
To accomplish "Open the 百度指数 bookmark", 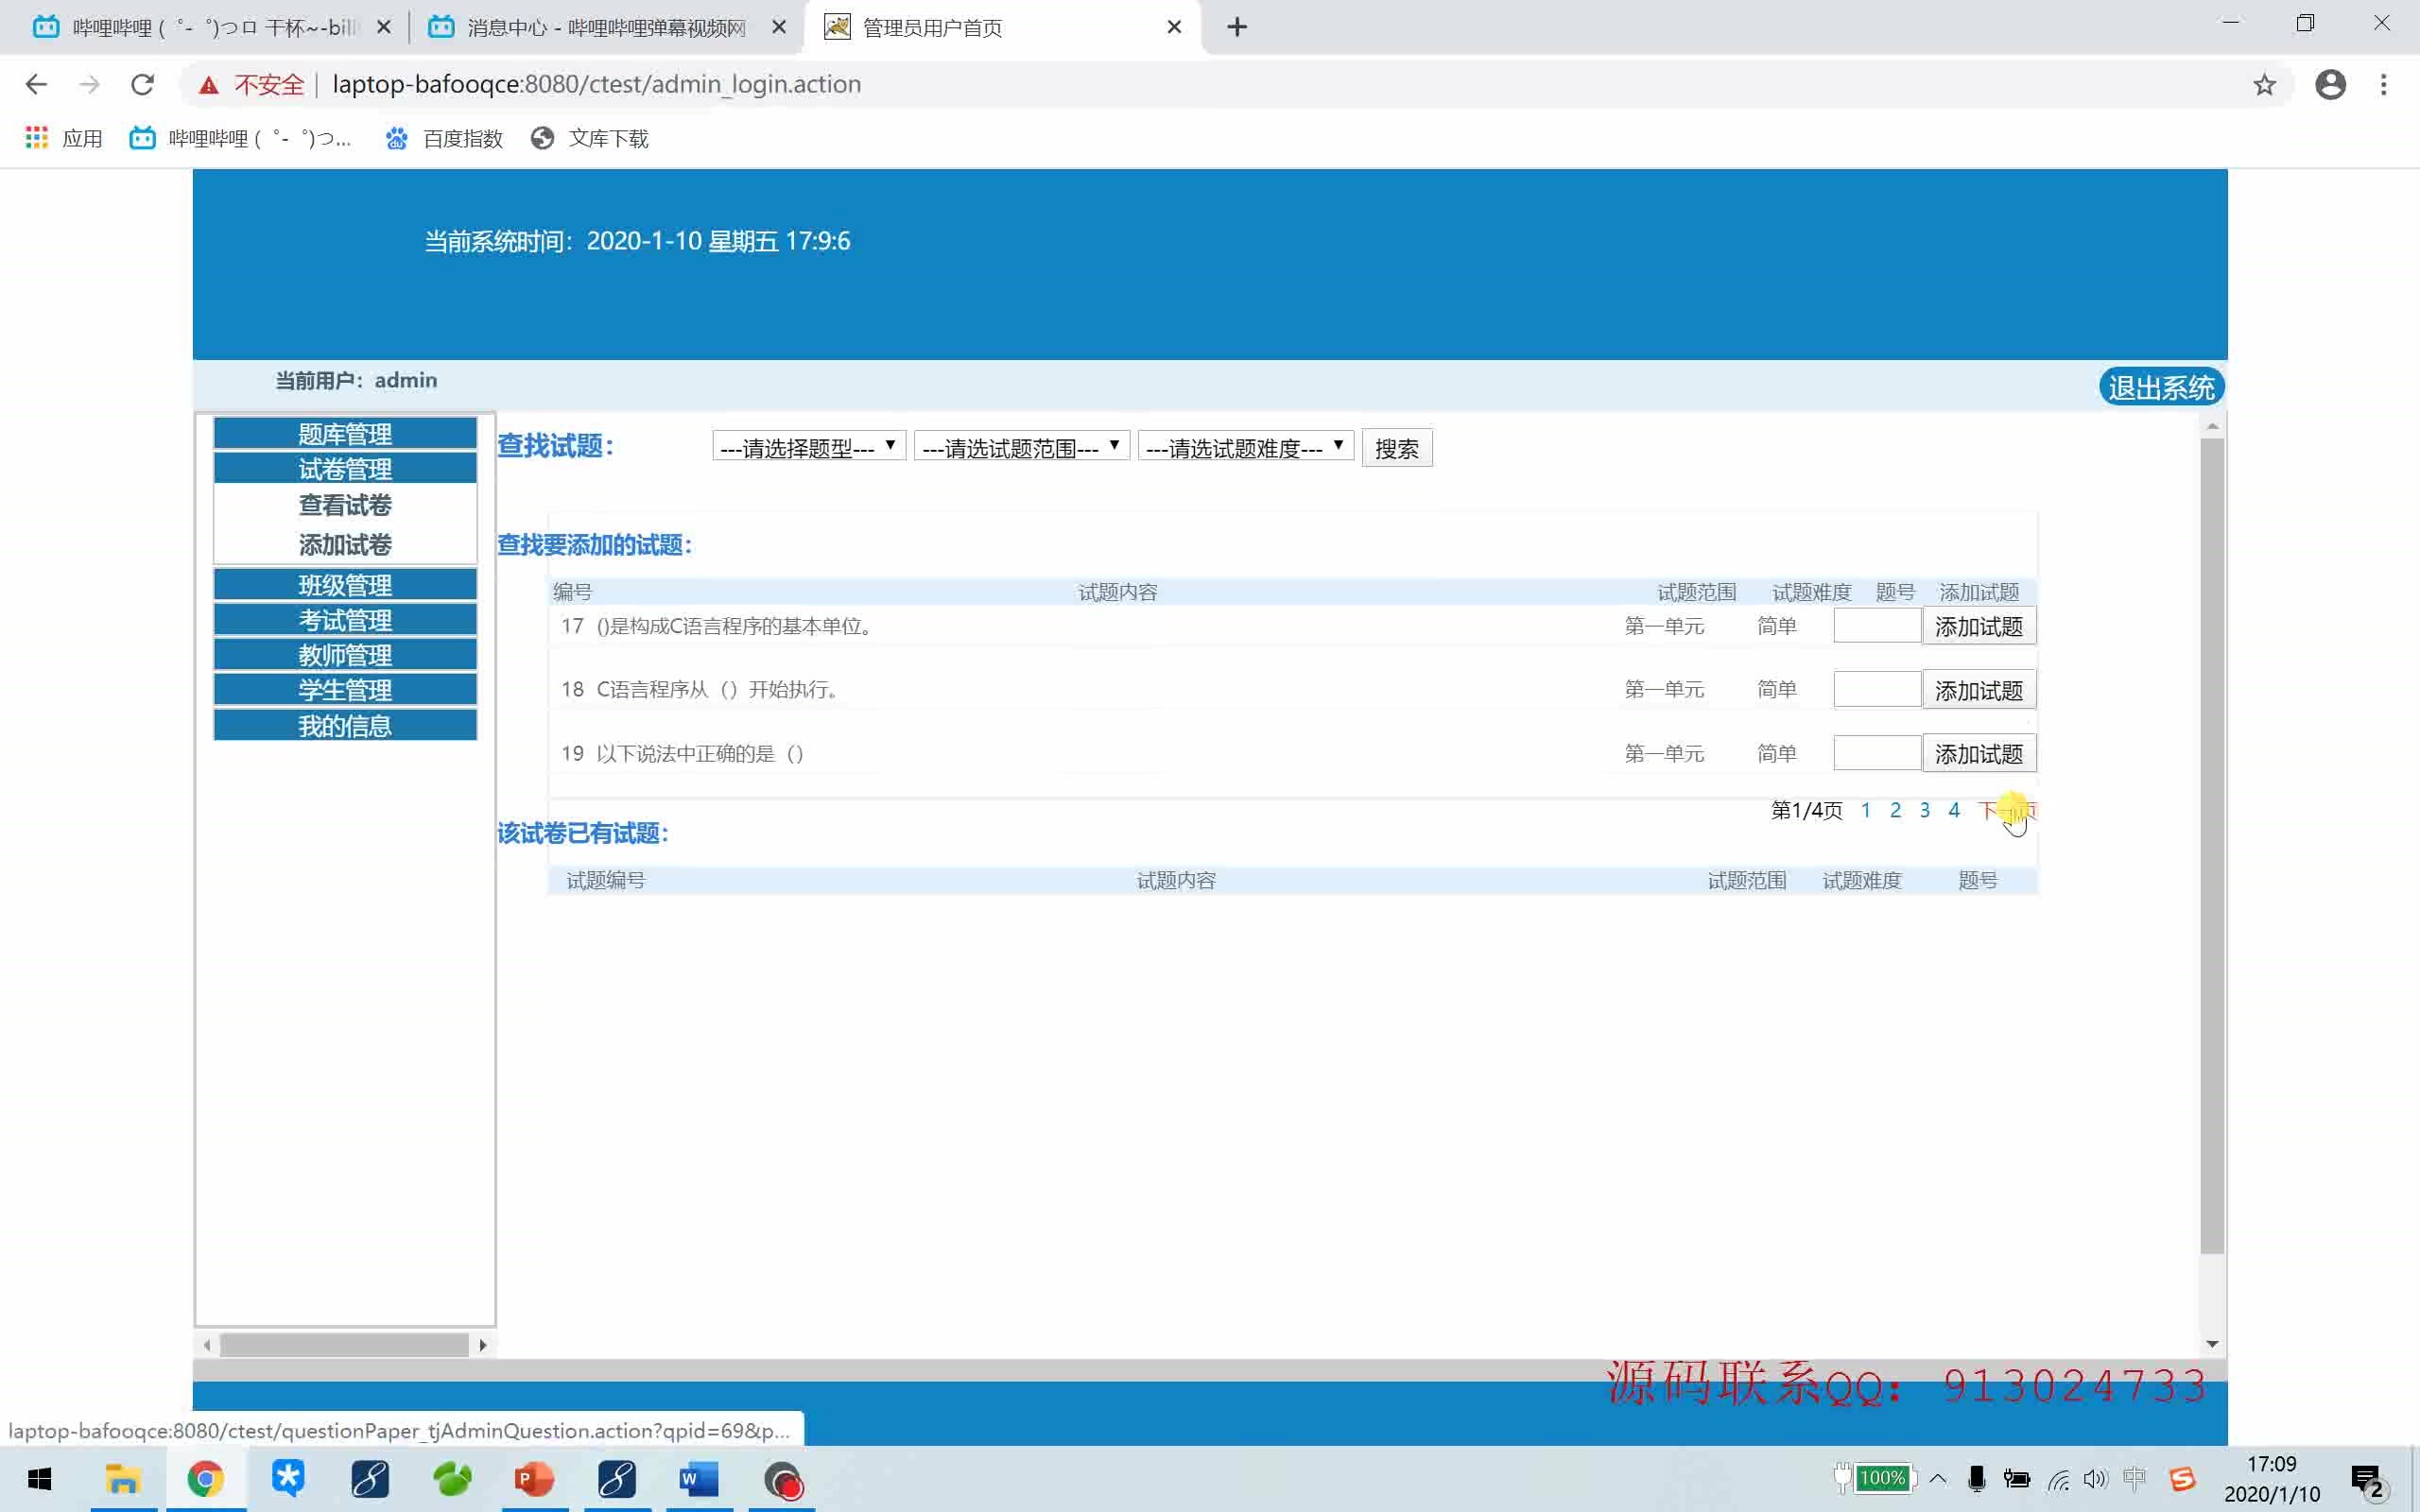I will coord(444,138).
